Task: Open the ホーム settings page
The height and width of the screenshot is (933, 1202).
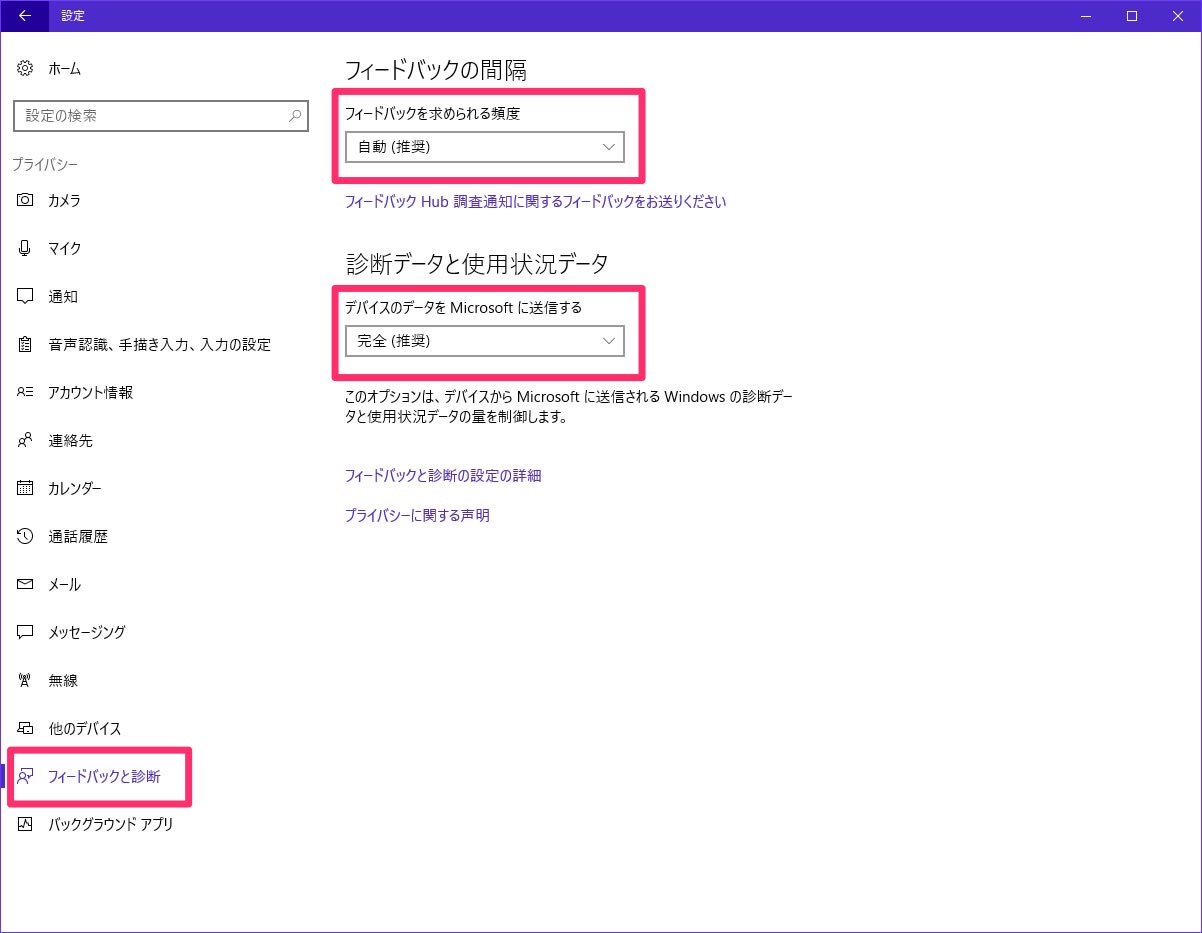Action: coord(65,69)
